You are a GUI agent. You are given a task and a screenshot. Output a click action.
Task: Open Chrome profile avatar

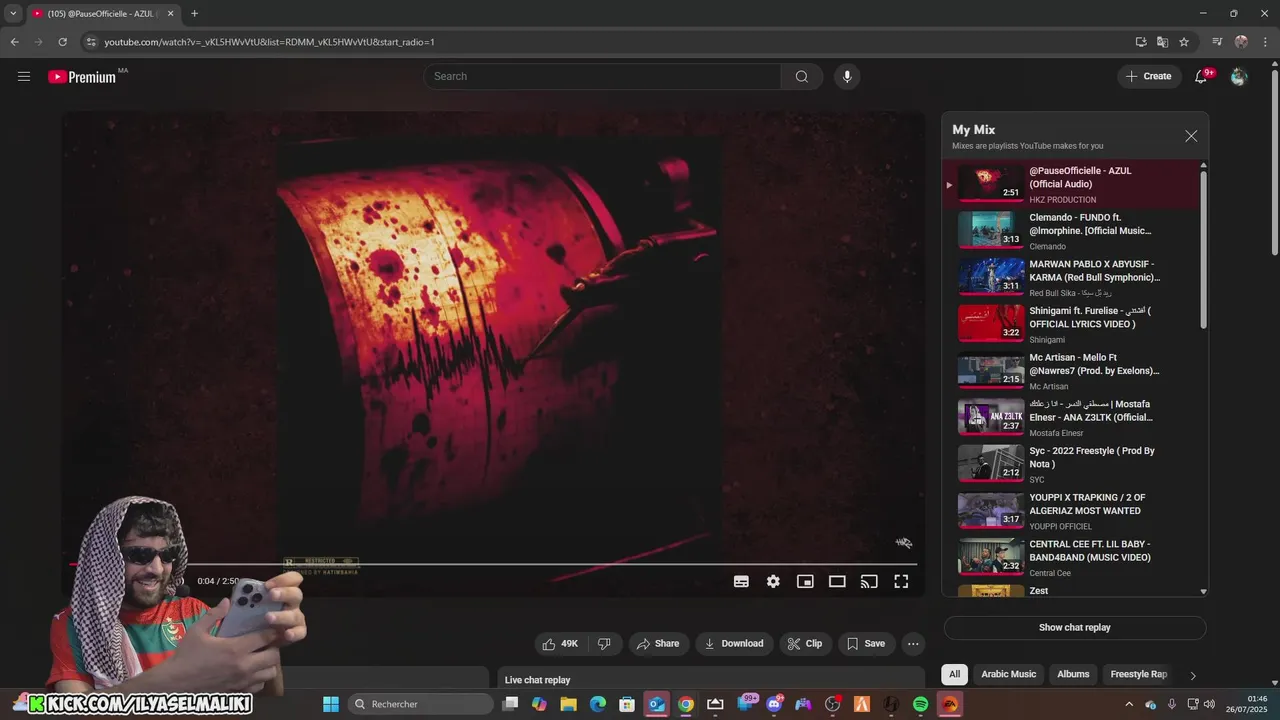pos(1241,42)
